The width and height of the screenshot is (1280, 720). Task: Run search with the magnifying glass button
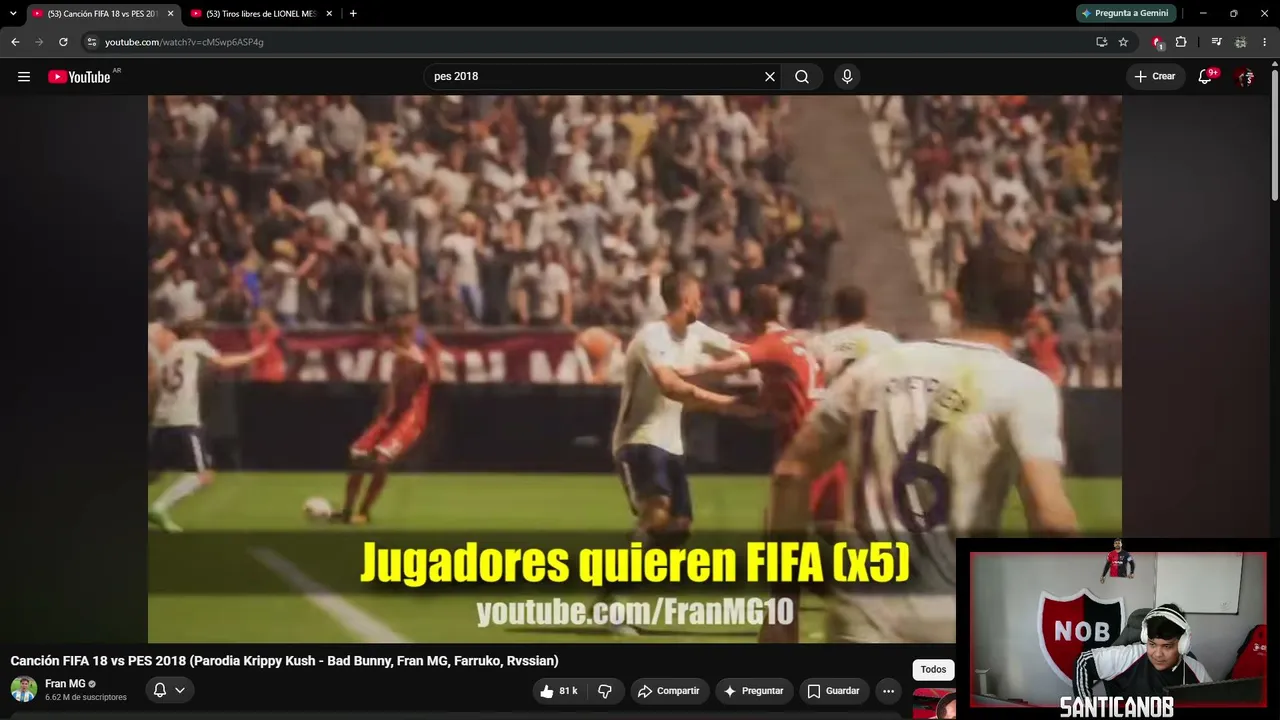(802, 77)
